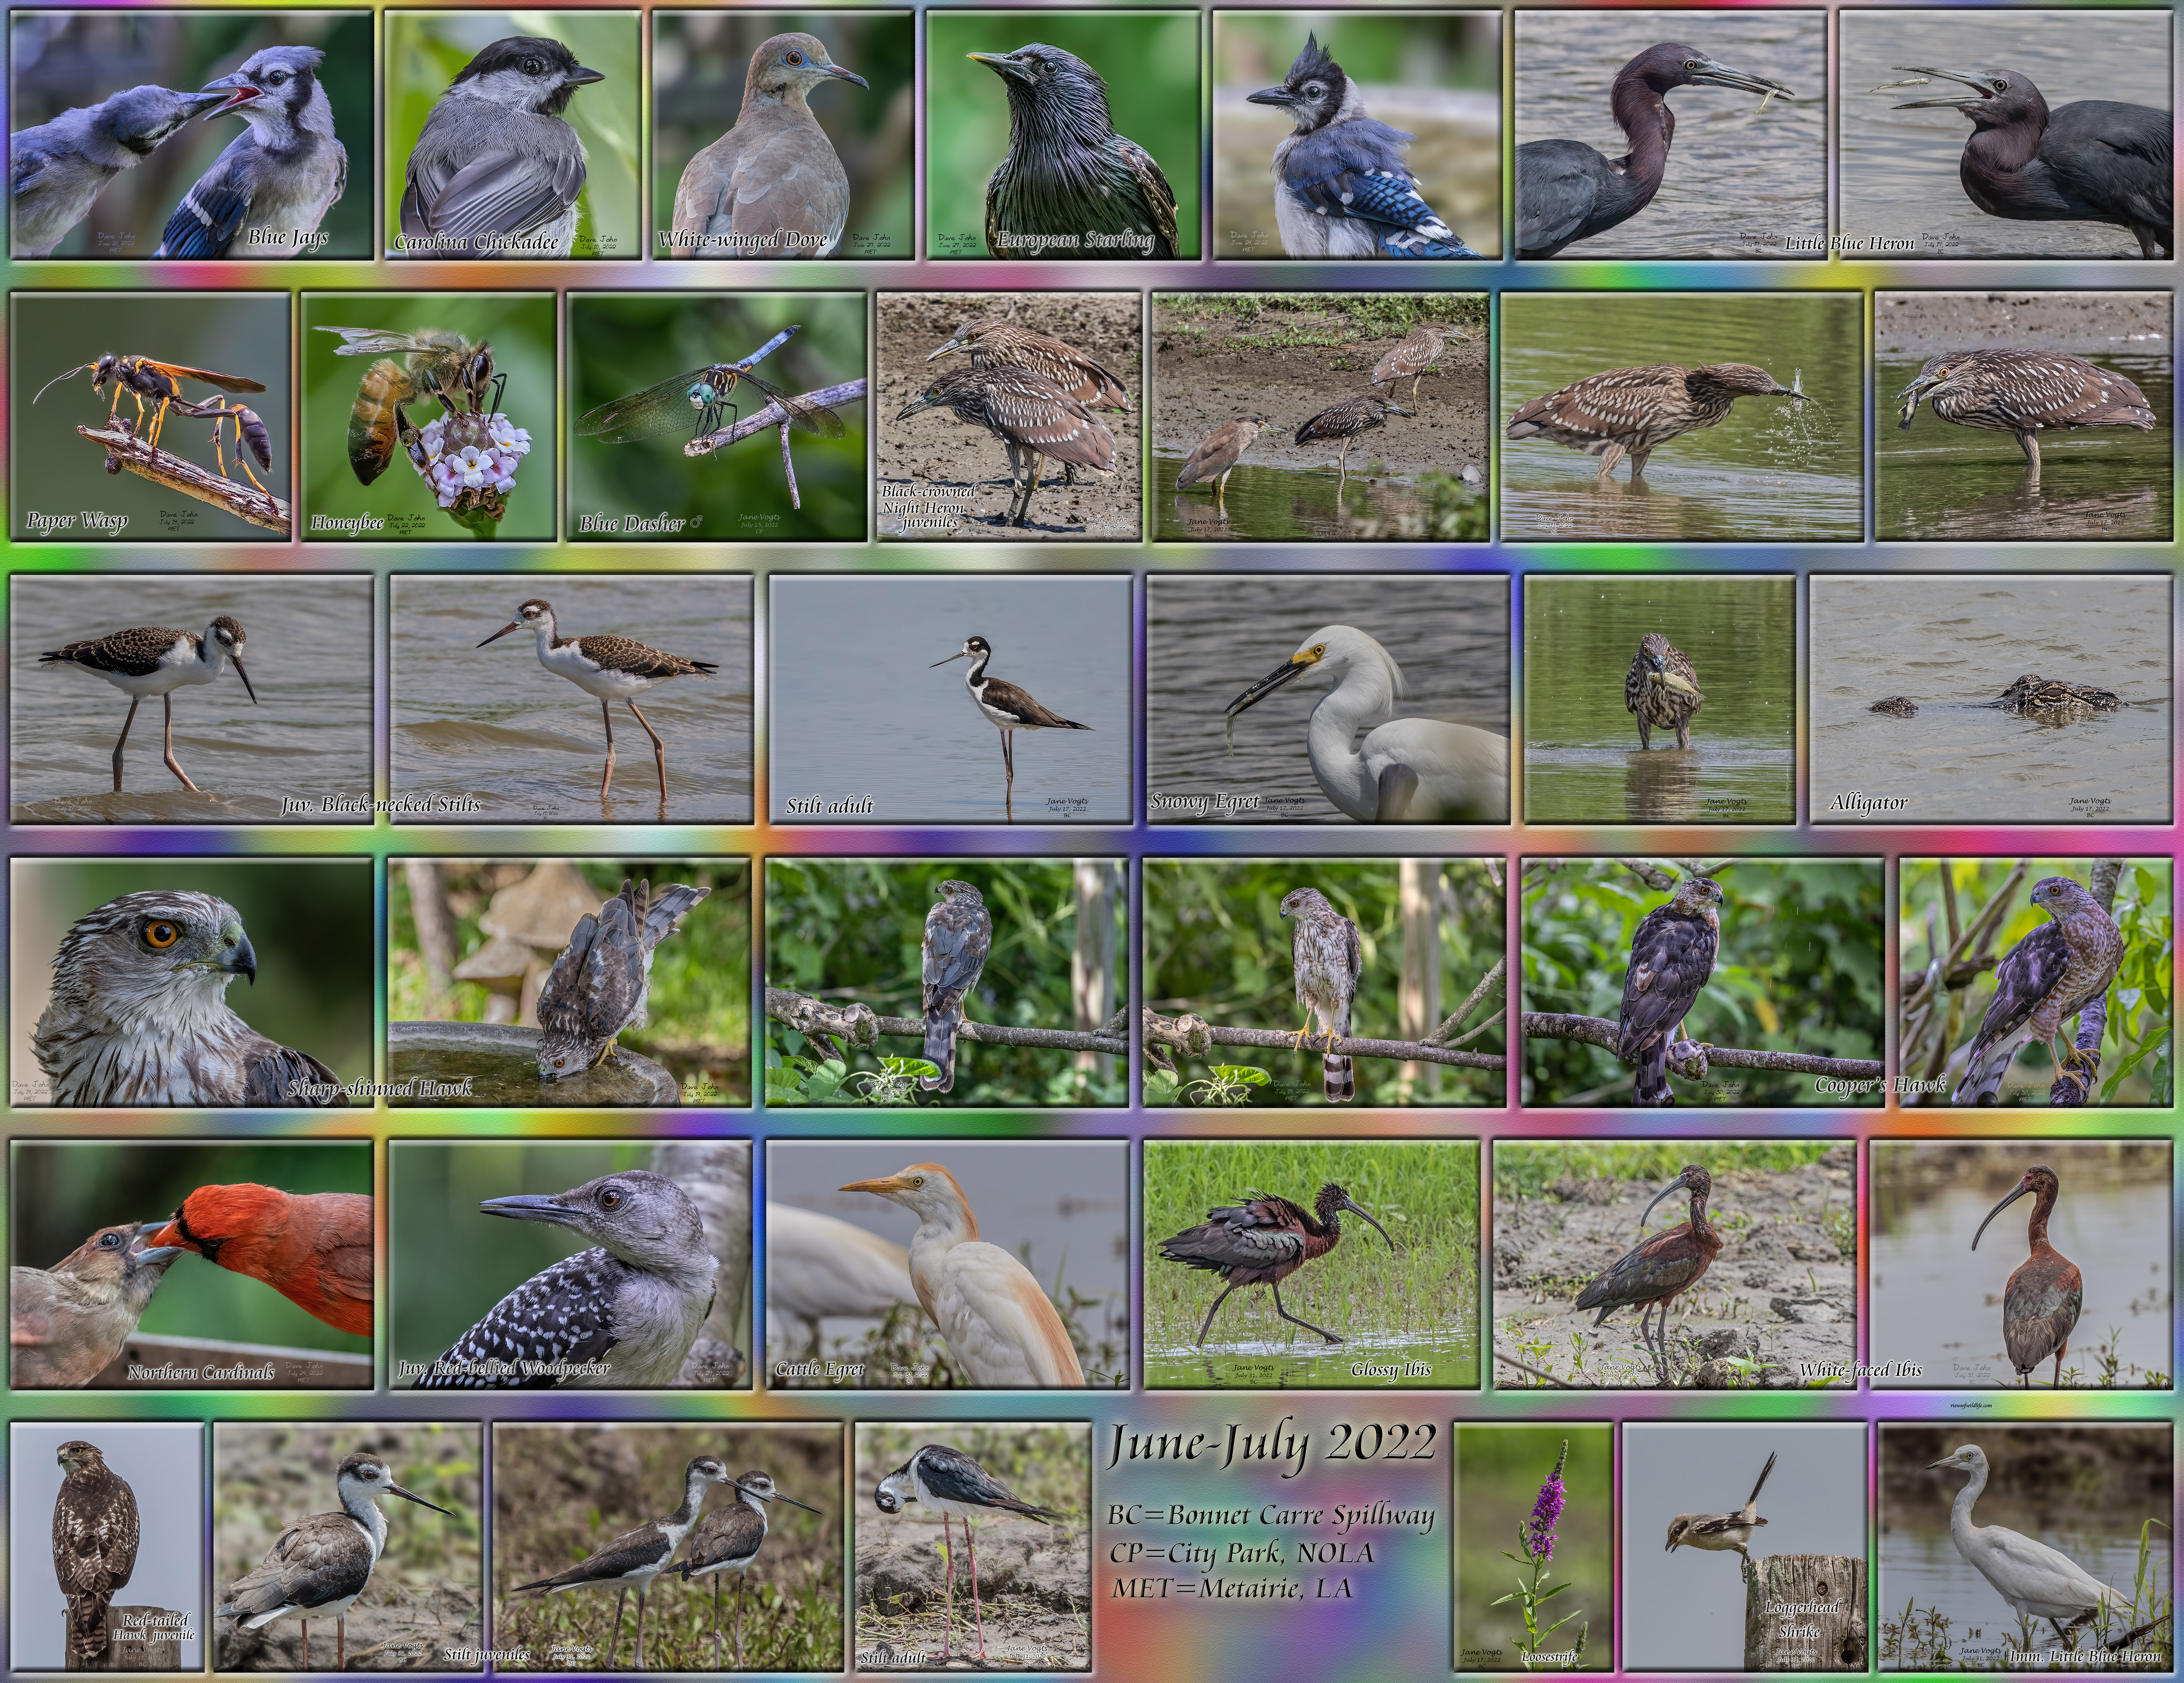Screen dimensions: 2184x1683
Task: Click the Cattle Egret photo
Action: point(947,1264)
